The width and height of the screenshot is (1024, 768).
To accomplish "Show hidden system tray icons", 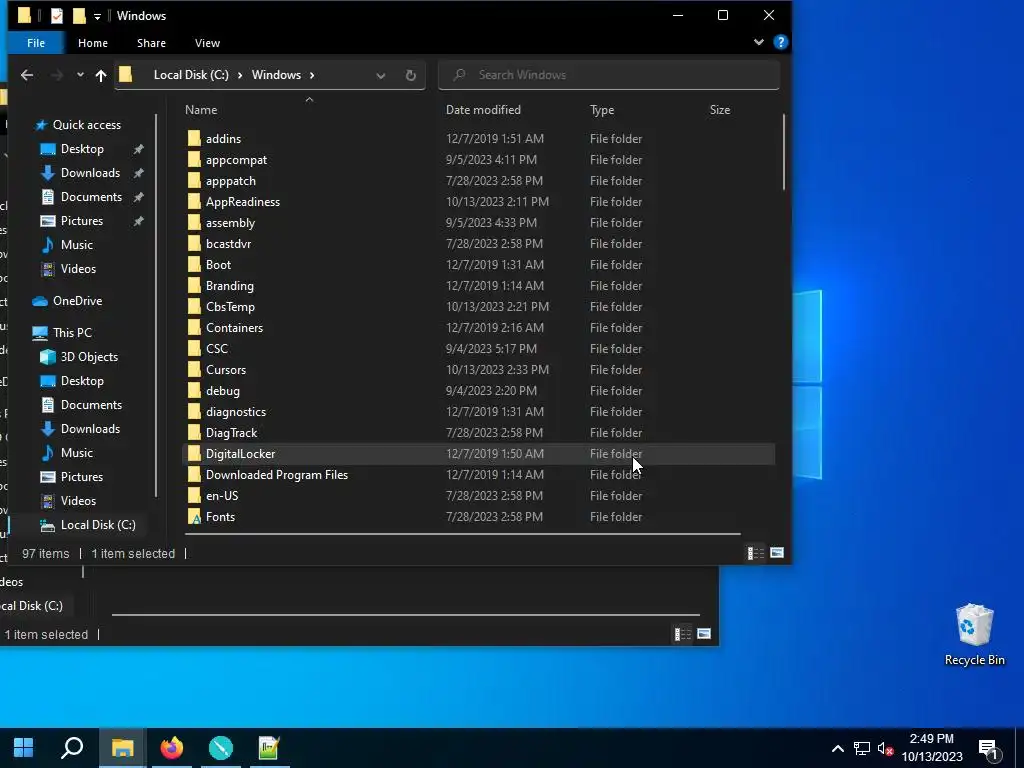I will [837, 748].
